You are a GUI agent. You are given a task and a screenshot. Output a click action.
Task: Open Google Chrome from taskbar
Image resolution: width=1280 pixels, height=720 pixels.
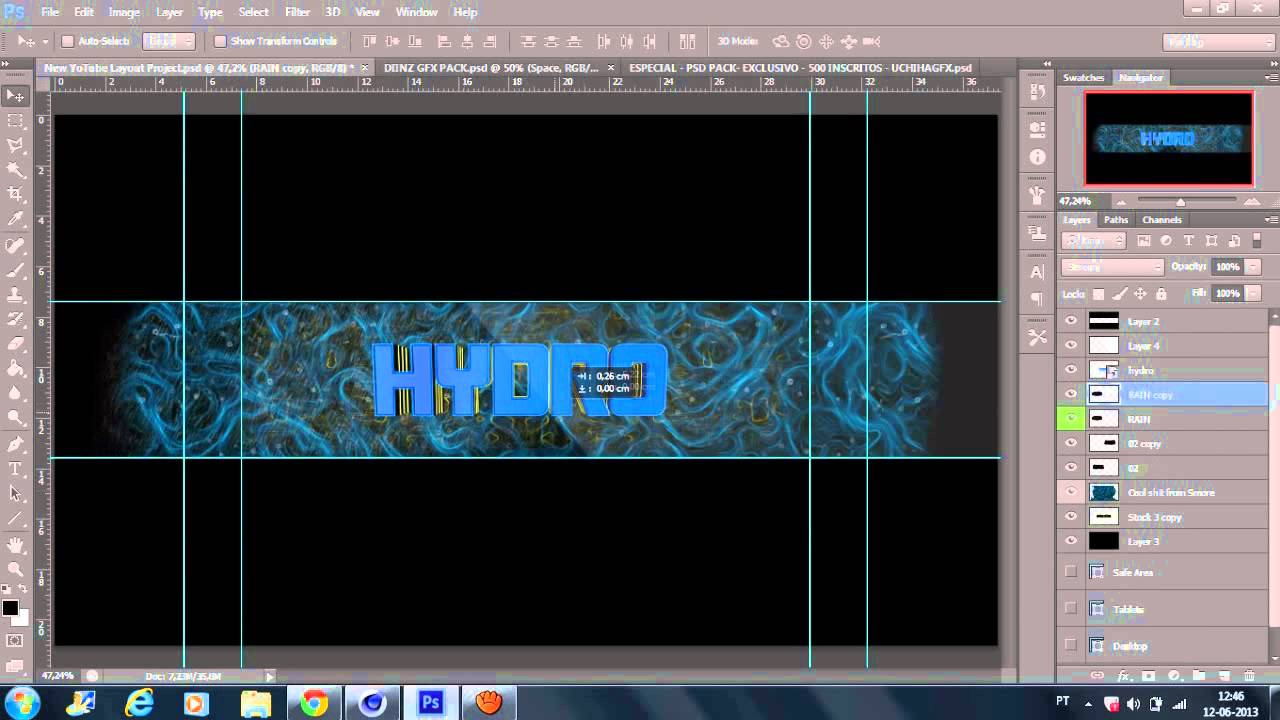pos(314,704)
